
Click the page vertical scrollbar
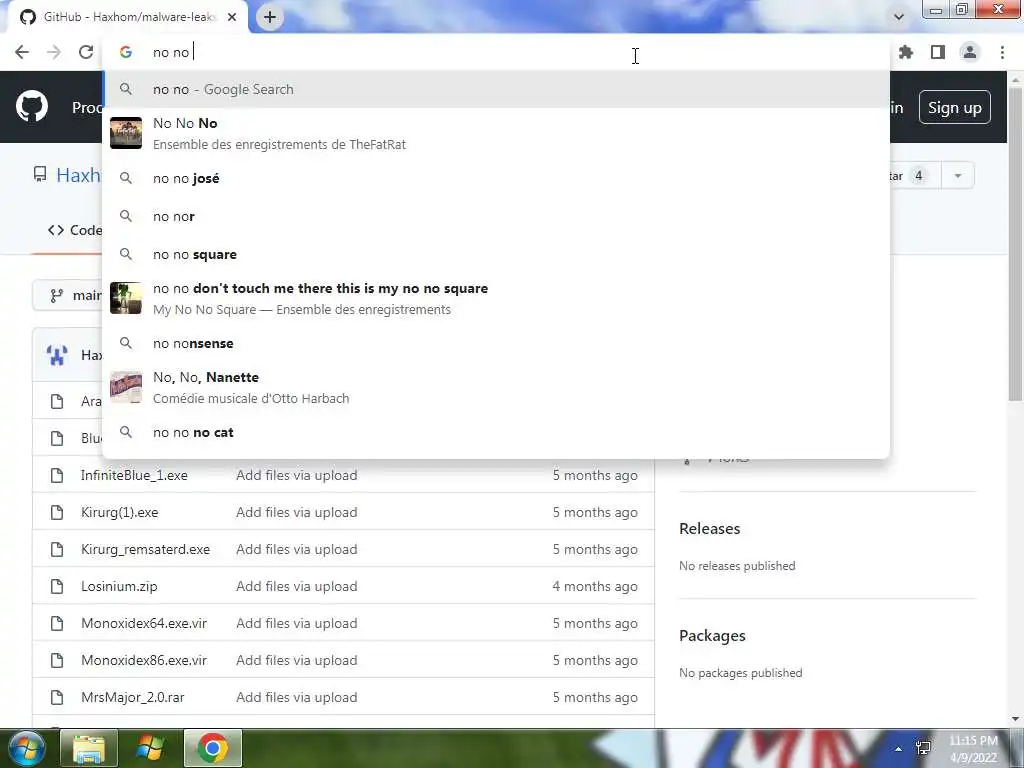point(1016,245)
